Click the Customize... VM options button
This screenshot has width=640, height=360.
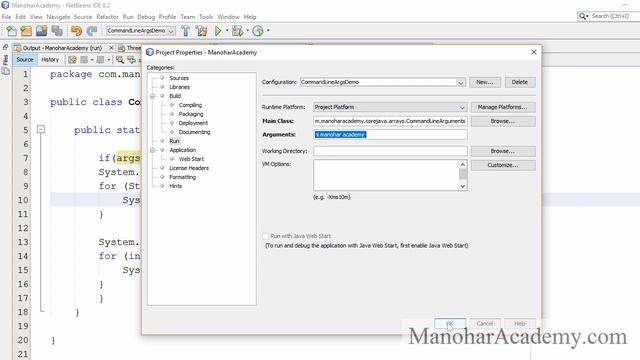point(503,165)
